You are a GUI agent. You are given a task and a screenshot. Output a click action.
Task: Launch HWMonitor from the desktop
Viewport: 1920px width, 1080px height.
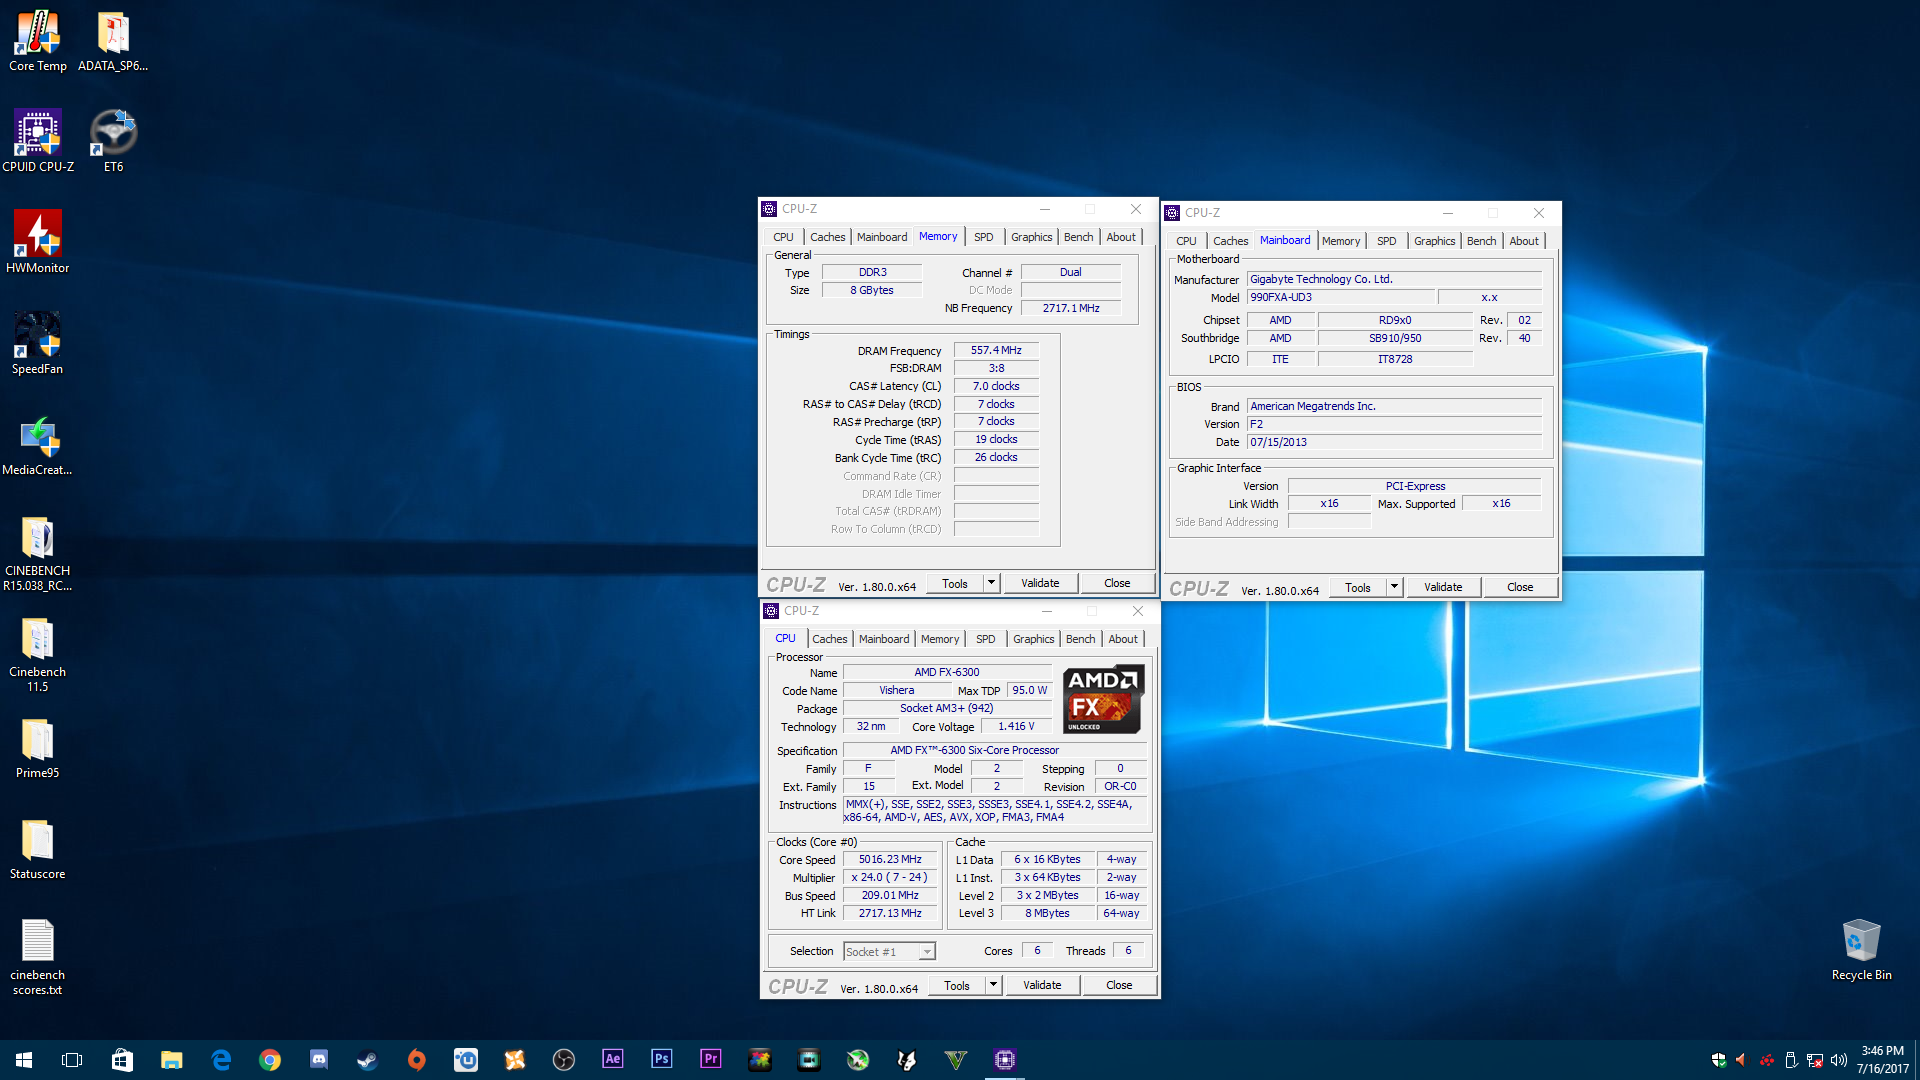(37, 242)
